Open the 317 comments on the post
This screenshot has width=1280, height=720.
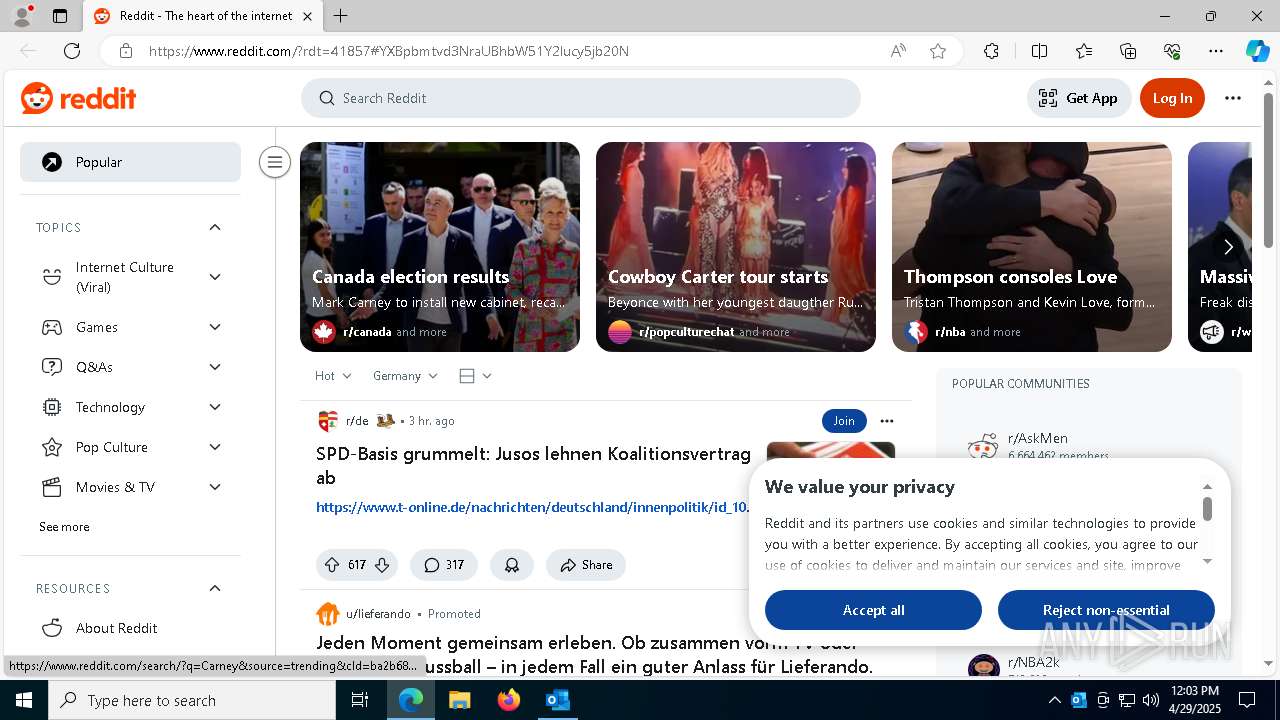(444, 565)
